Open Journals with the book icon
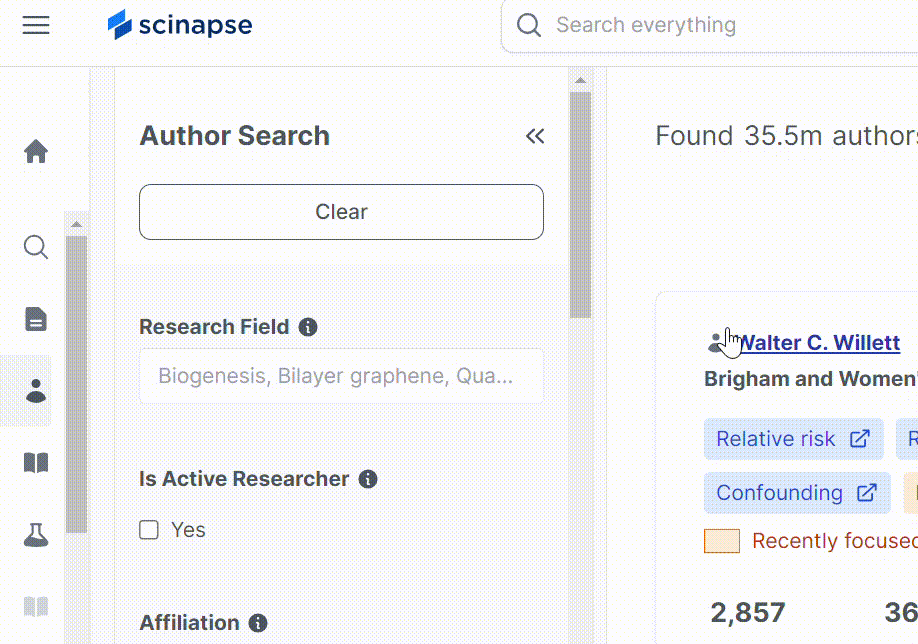Screen dimensions: 918x644 coord(36,463)
